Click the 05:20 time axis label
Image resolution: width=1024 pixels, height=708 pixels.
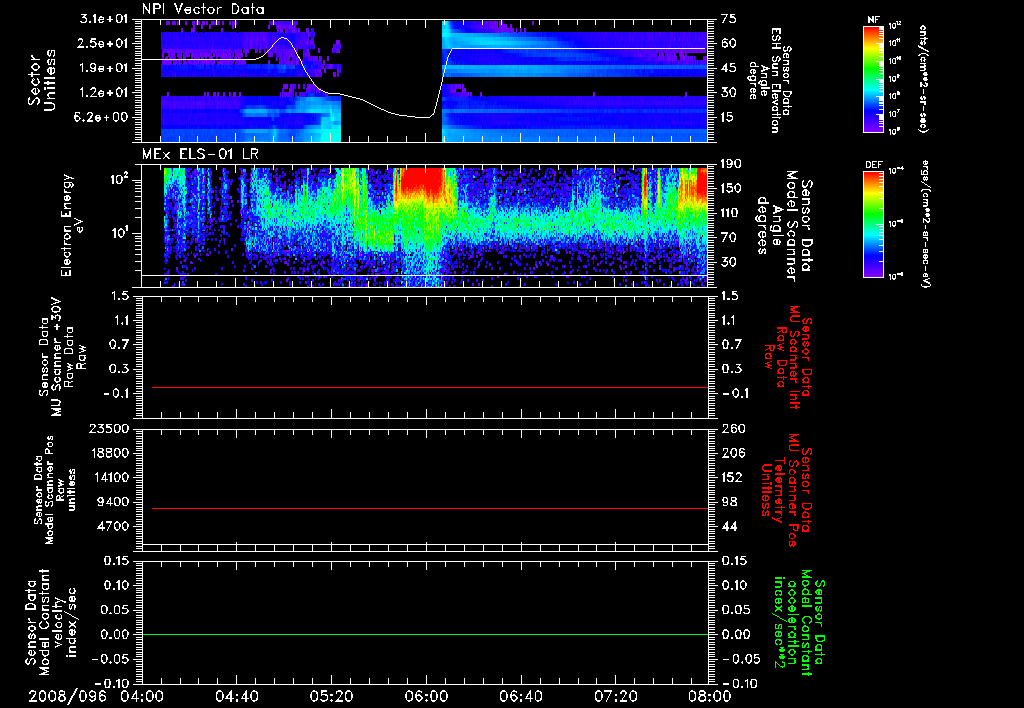pos(331,696)
